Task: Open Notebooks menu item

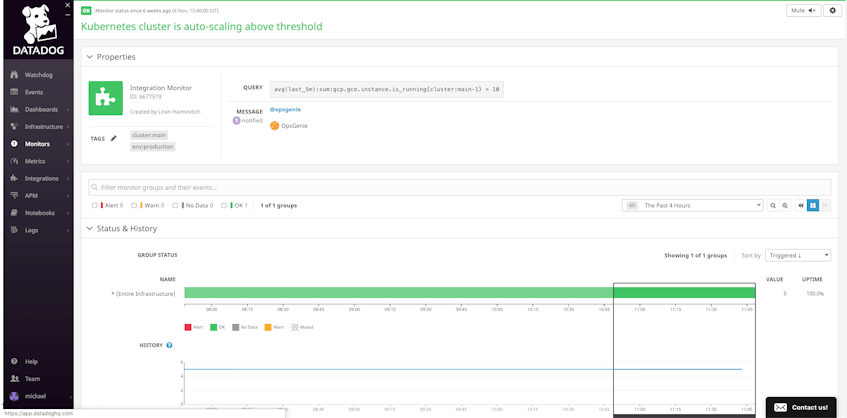Action: click(x=38, y=213)
